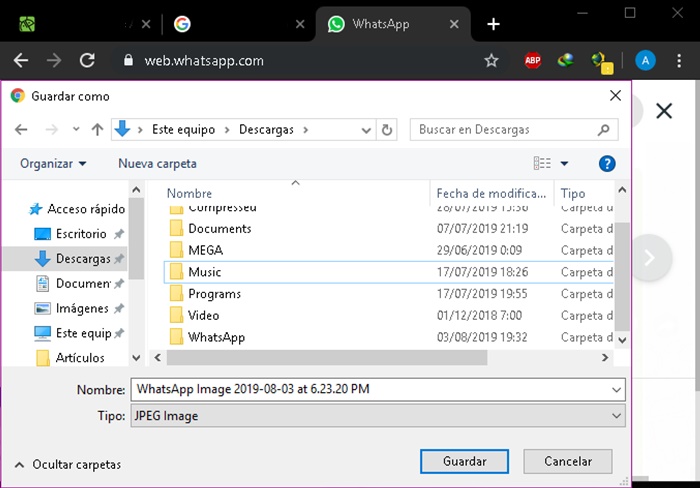Image resolution: width=700 pixels, height=488 pixels.
Task: Close the Guardar como dialog
Action: (x=615, y=96)
